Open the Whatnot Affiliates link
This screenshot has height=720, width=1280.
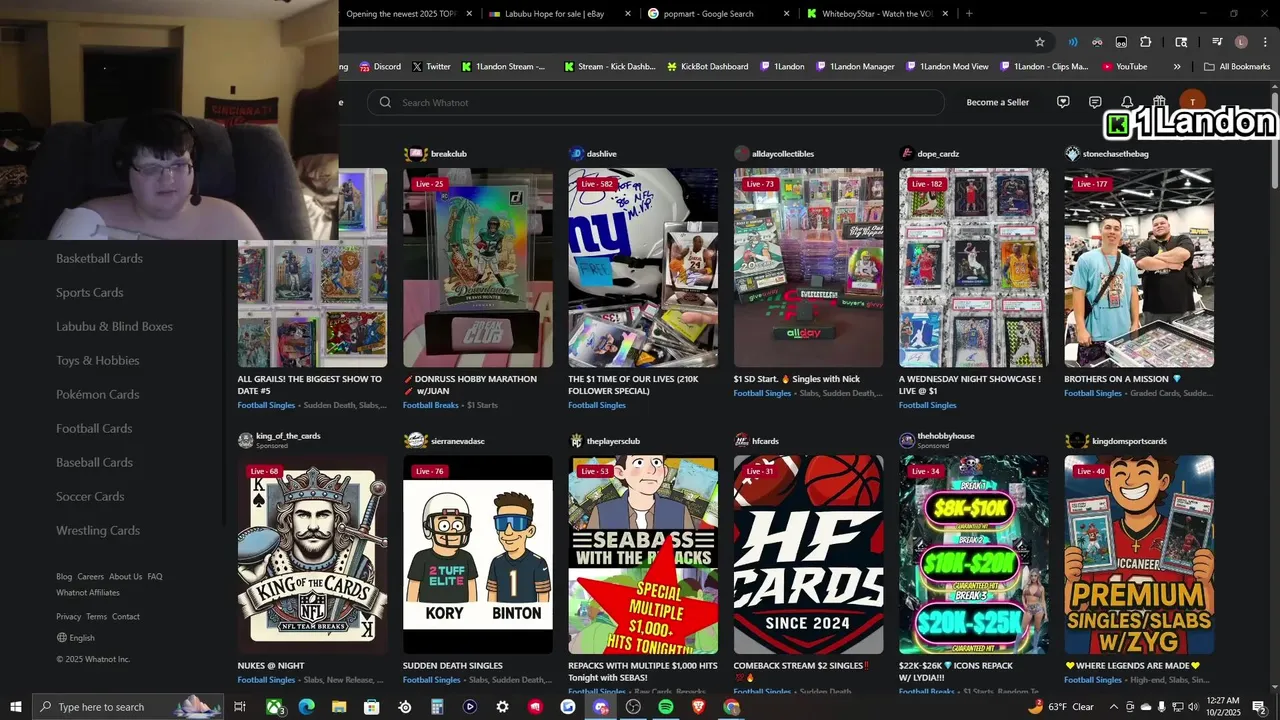88,592
